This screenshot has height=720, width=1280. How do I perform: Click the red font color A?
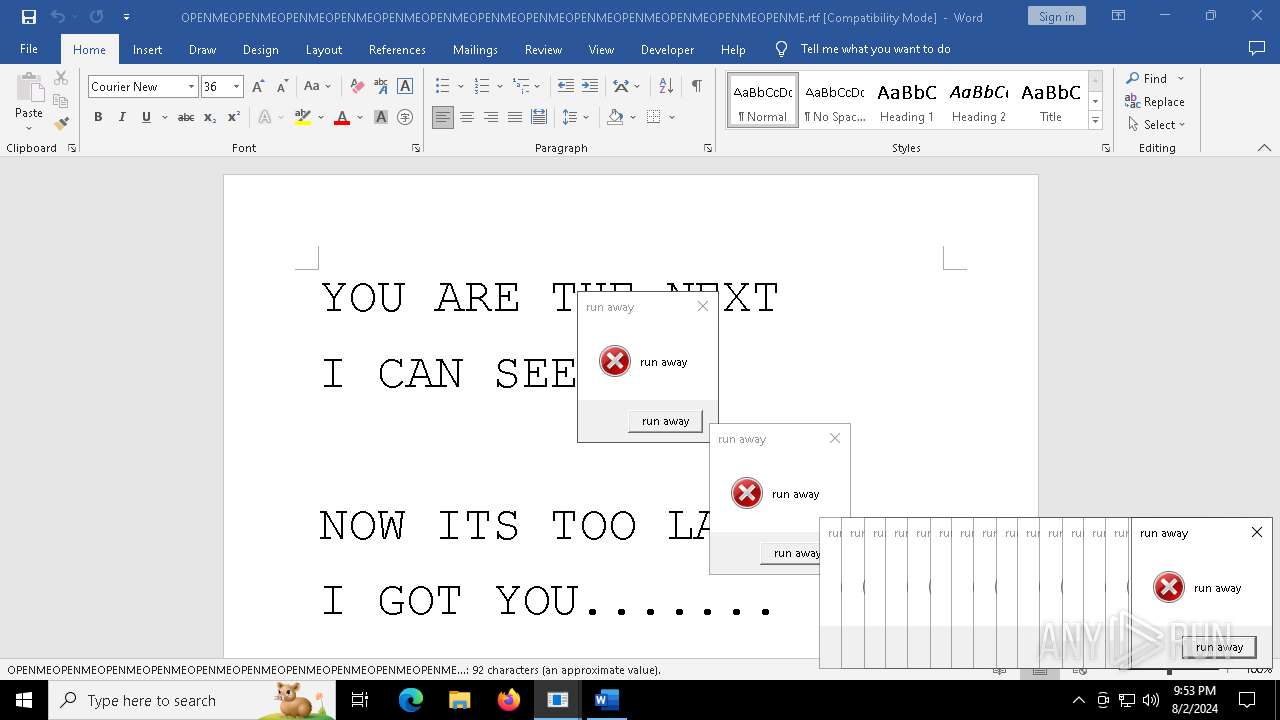click(342, 117)
